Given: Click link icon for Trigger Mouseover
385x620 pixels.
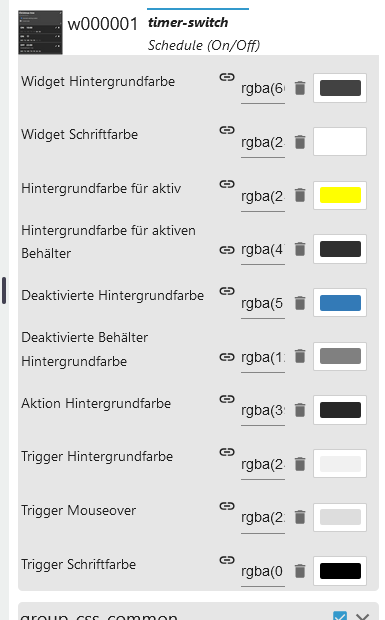Looking at the screenshot, I should [227, 506].
